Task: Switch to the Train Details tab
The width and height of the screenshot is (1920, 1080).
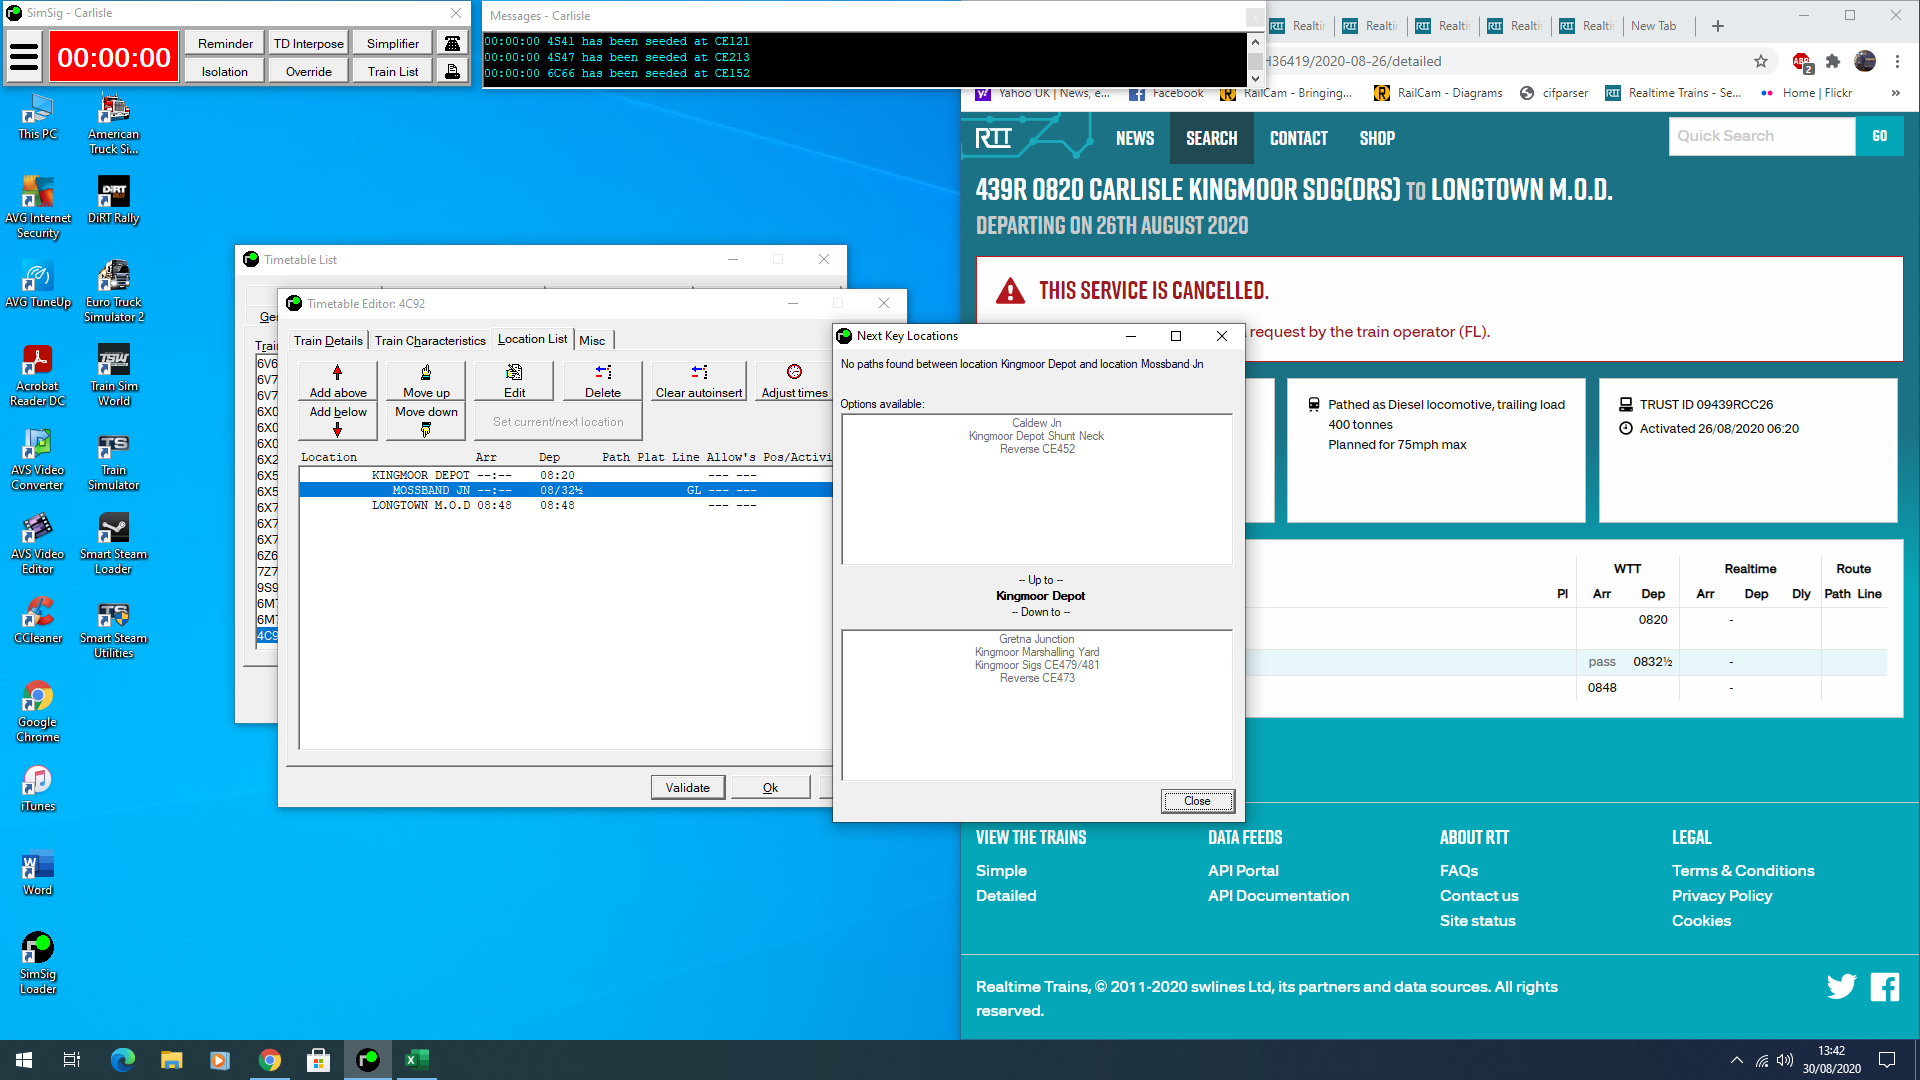Action: pyautogui.click(x=328, y=340)
